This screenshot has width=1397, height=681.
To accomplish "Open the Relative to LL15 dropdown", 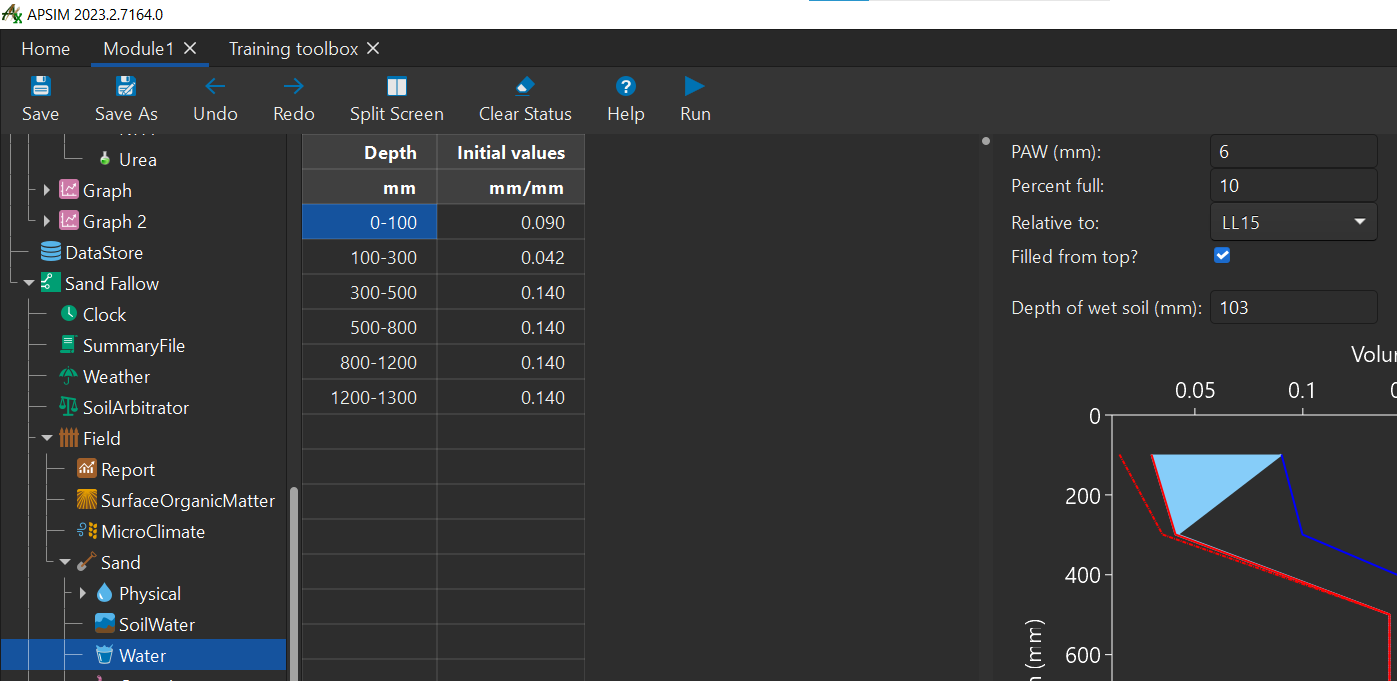I will pos(1294,222).
